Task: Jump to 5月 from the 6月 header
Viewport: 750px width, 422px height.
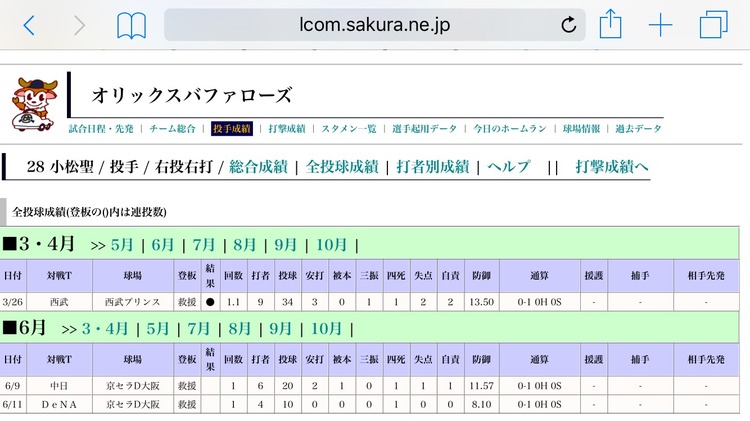Action: pyautogui.click(x=158, y=329)
